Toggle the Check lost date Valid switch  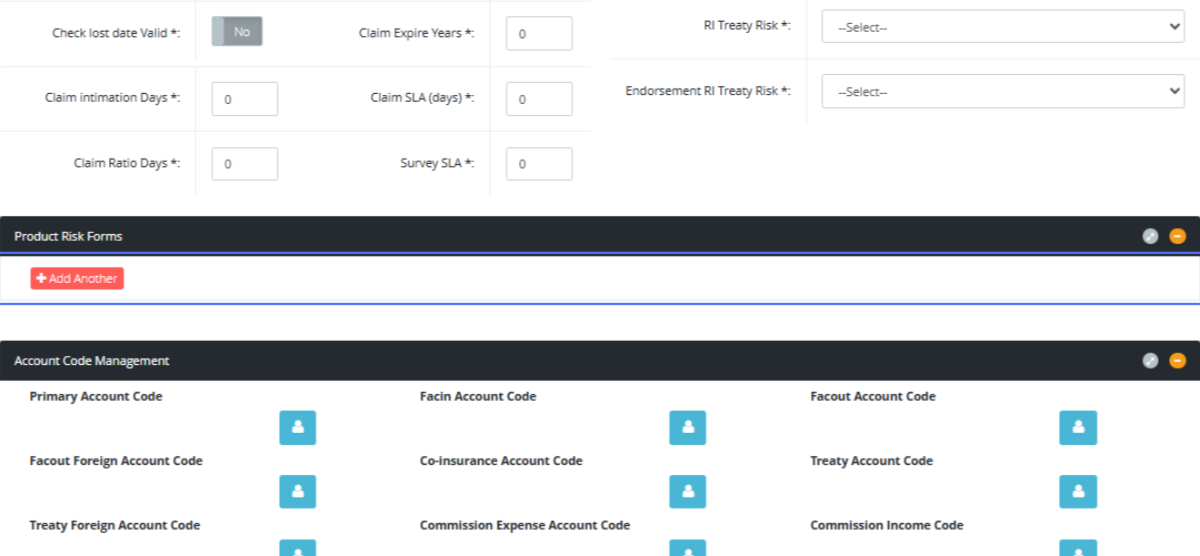[237, 32]
